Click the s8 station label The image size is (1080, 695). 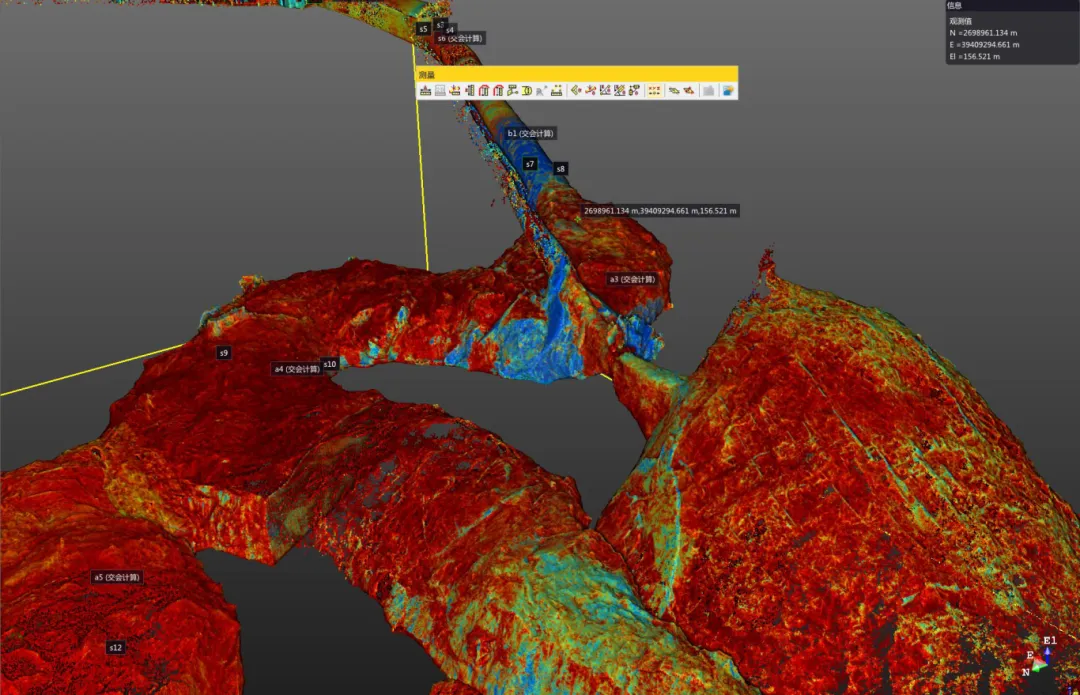(x=561, y=169)
